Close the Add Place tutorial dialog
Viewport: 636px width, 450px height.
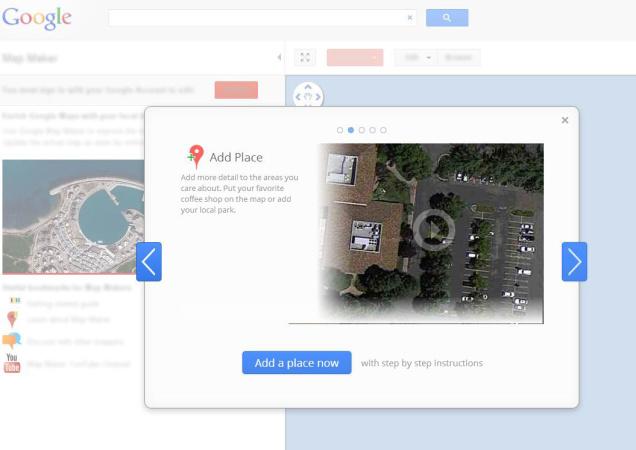pyautogui.click(x=565, y=120)
